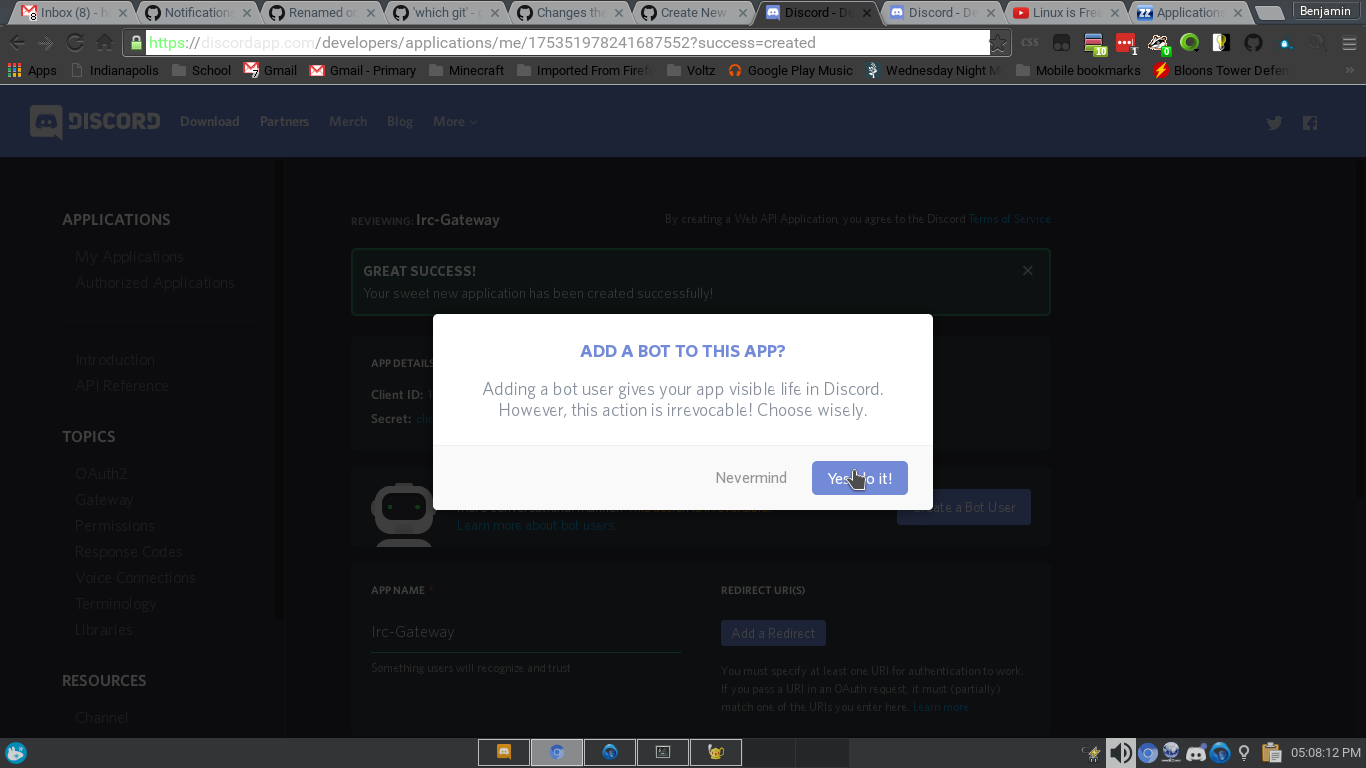1366x768 pixels.
Task: Go to Merch in the header
Action: click(x=348, y=122)
